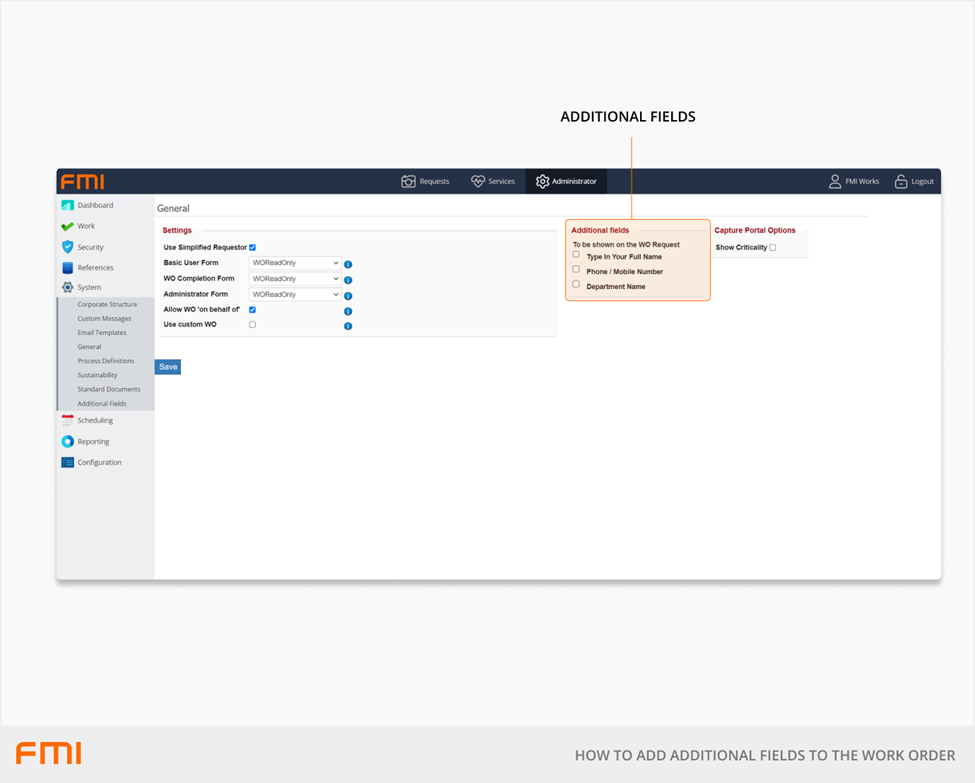The width and height of the screenshot is (975, 783).
Task: Click info icon next to Use custom WO
Action: [x=348, y=326]
